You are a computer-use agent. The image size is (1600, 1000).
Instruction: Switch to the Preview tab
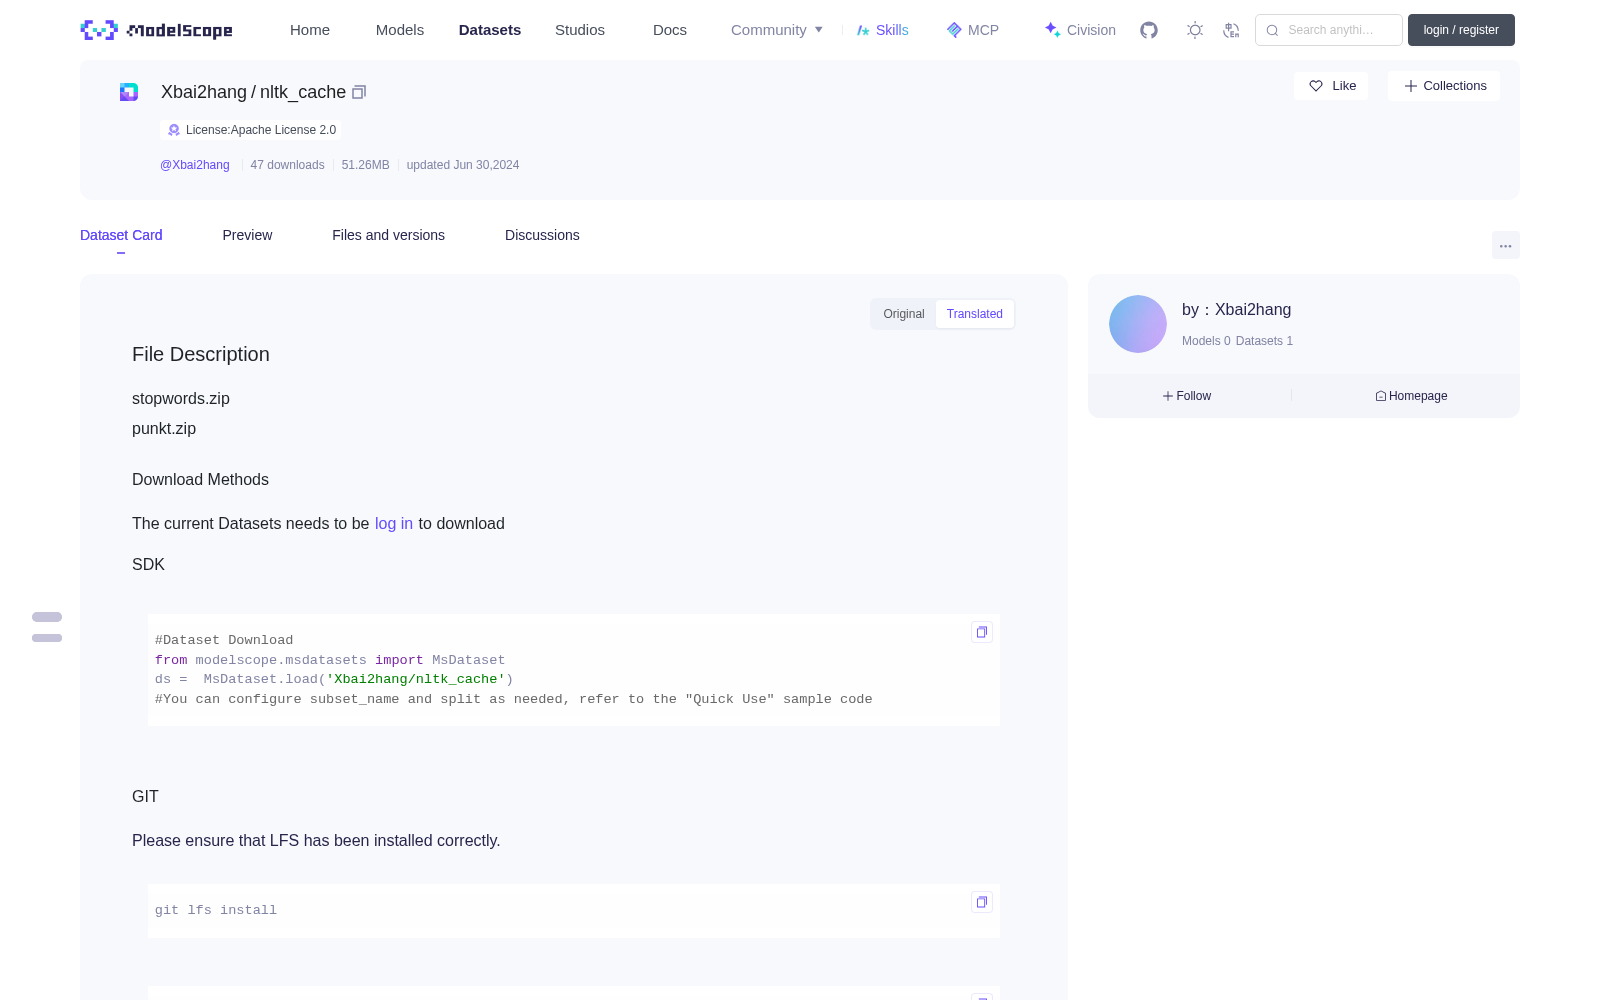click(x=247, y=235)
